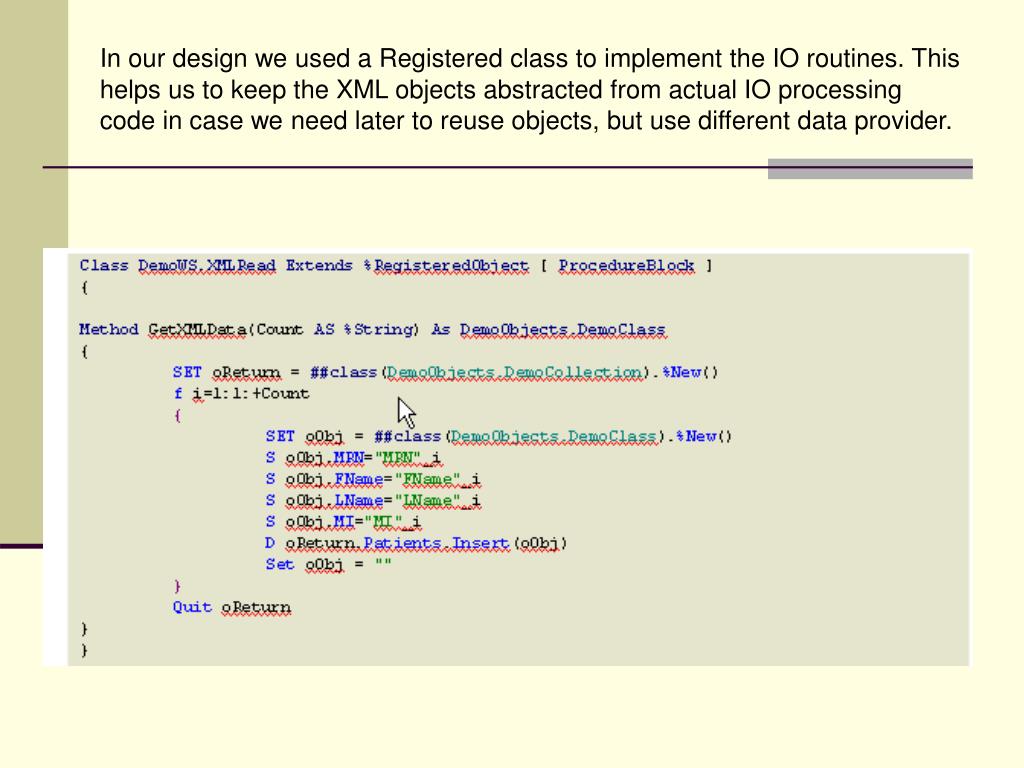Click DemoObjects.DemoCollection in the SET oReturn line
The height and width of the screenshot is (768, 1024).
click(513, 372)
